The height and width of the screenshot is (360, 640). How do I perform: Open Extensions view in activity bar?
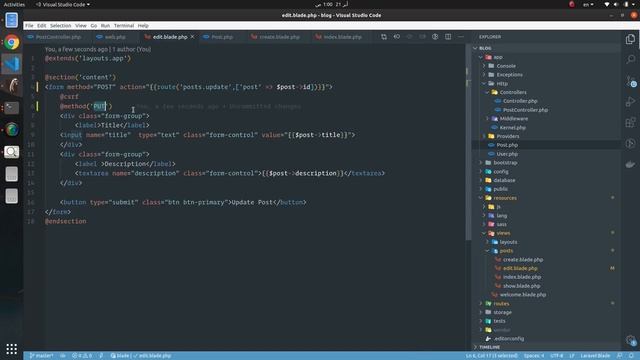pyautogui.click(x=630, y=122)
